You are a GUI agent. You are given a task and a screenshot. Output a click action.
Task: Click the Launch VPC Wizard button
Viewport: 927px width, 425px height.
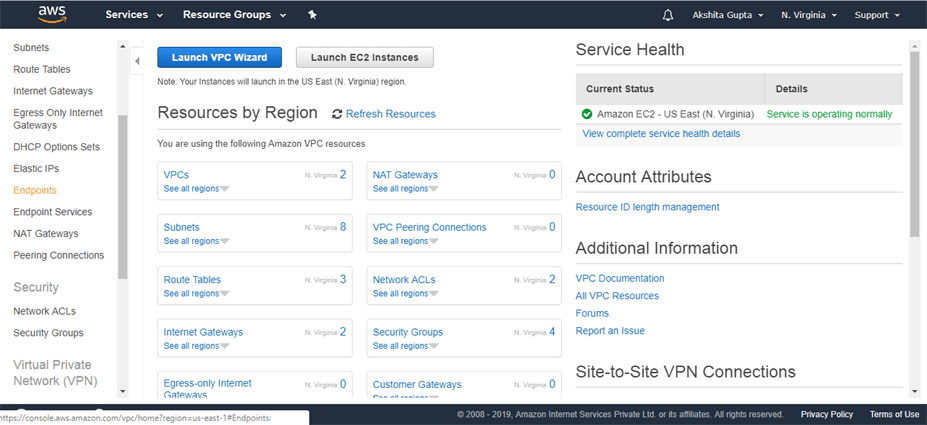pos(219,58)
